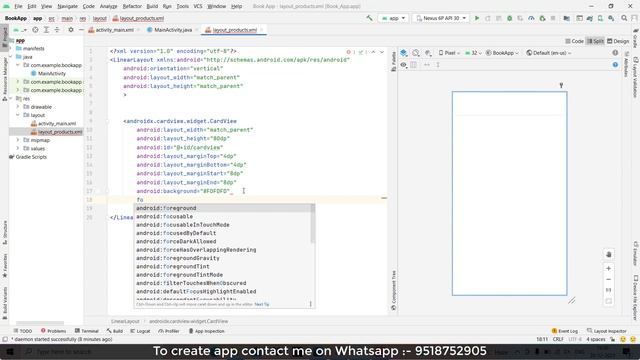Open the Terminal tool window
The image size is (640, 360).
click(x=87, y=331)
